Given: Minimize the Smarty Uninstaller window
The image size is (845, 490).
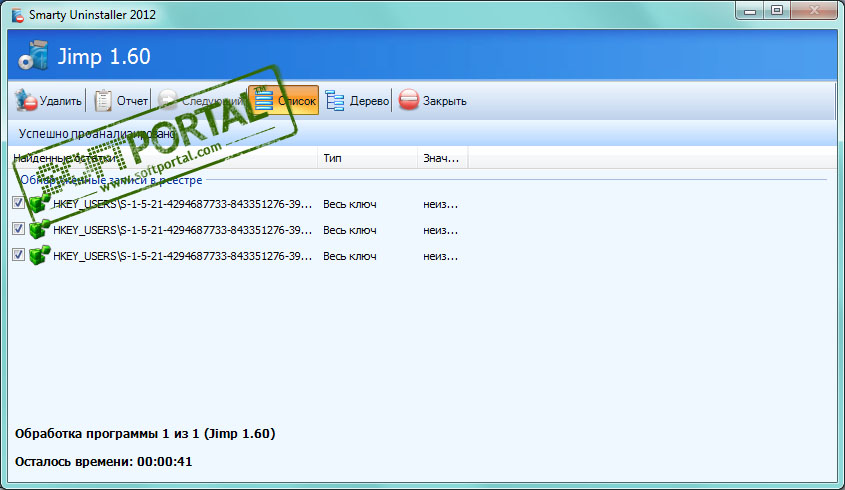Looking at the screenshot, I should 750,11.
